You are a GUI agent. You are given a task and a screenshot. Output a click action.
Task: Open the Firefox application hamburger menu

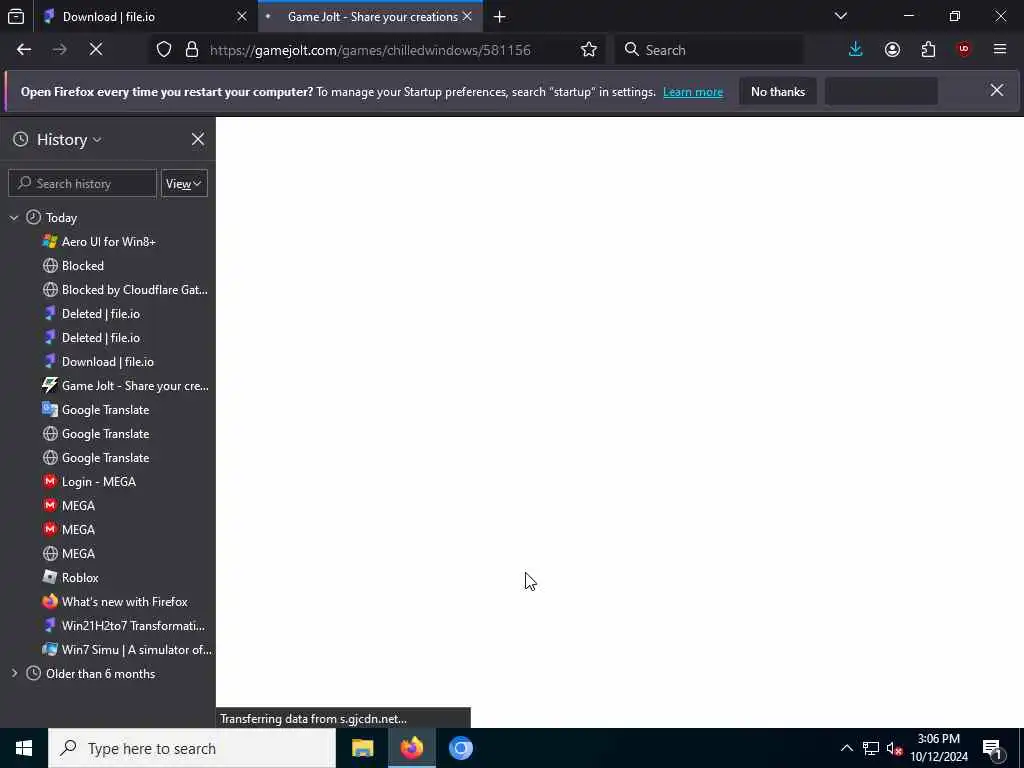1000,50
